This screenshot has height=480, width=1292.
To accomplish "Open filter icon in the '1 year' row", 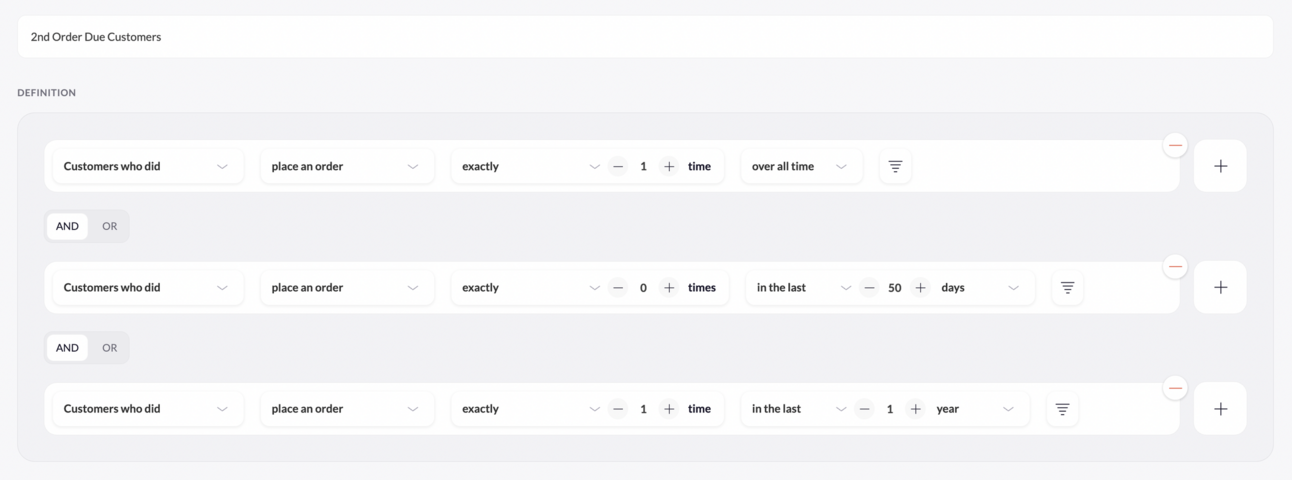I will pos(1062,409).
